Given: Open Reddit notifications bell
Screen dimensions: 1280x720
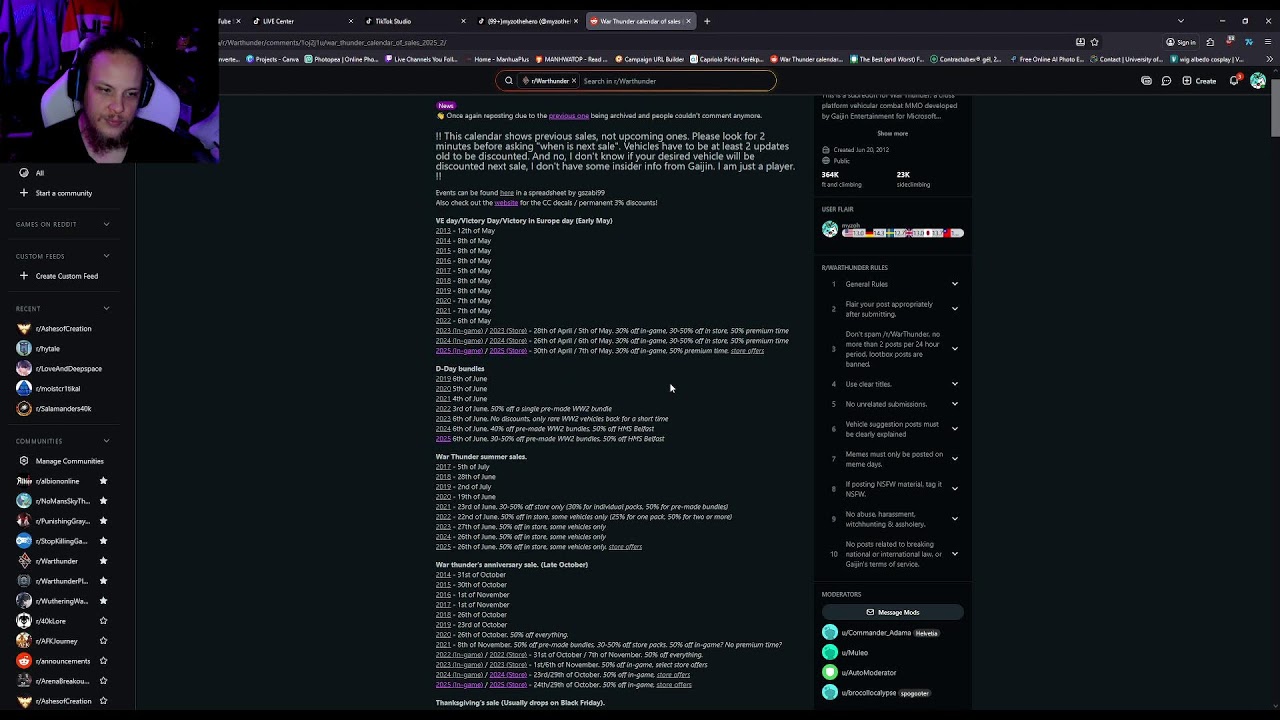Looking at the screenshot, I should 1234,81.
